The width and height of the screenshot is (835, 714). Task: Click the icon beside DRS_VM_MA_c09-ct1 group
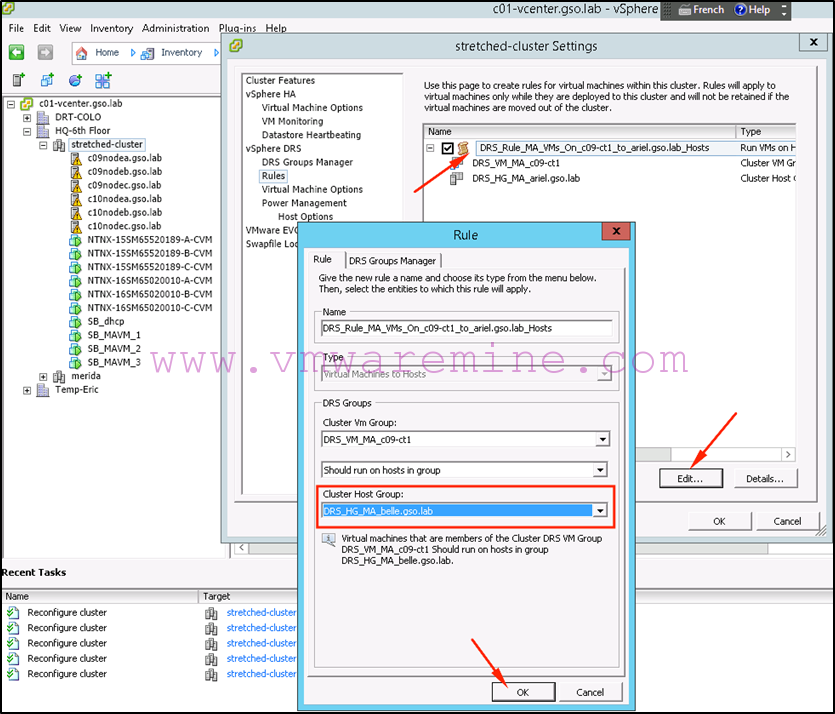(456, 163)
